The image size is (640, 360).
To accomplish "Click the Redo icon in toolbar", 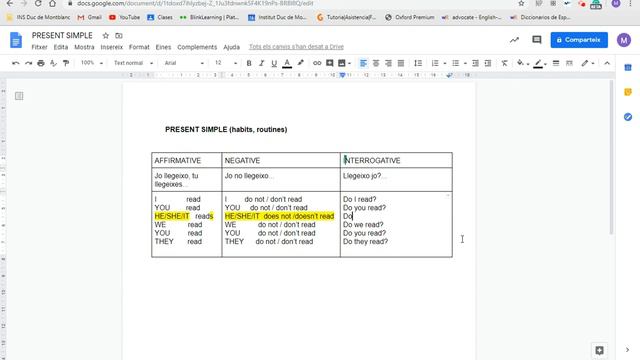I will (28, 63).
